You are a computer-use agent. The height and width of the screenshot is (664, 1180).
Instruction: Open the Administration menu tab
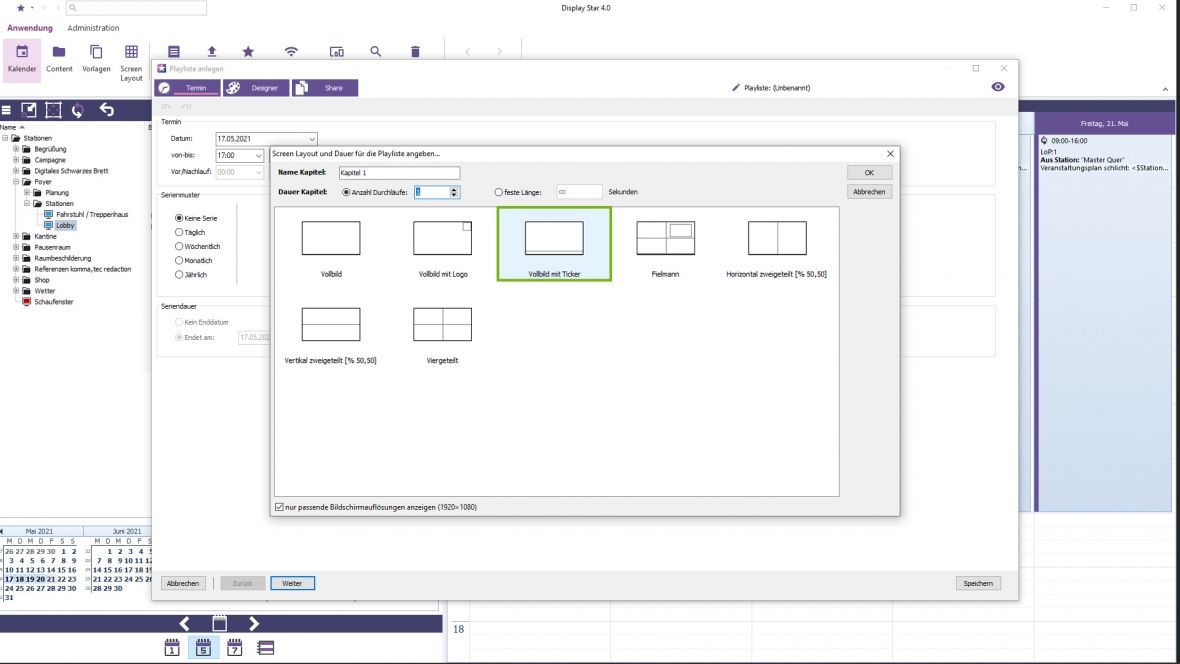93,28
